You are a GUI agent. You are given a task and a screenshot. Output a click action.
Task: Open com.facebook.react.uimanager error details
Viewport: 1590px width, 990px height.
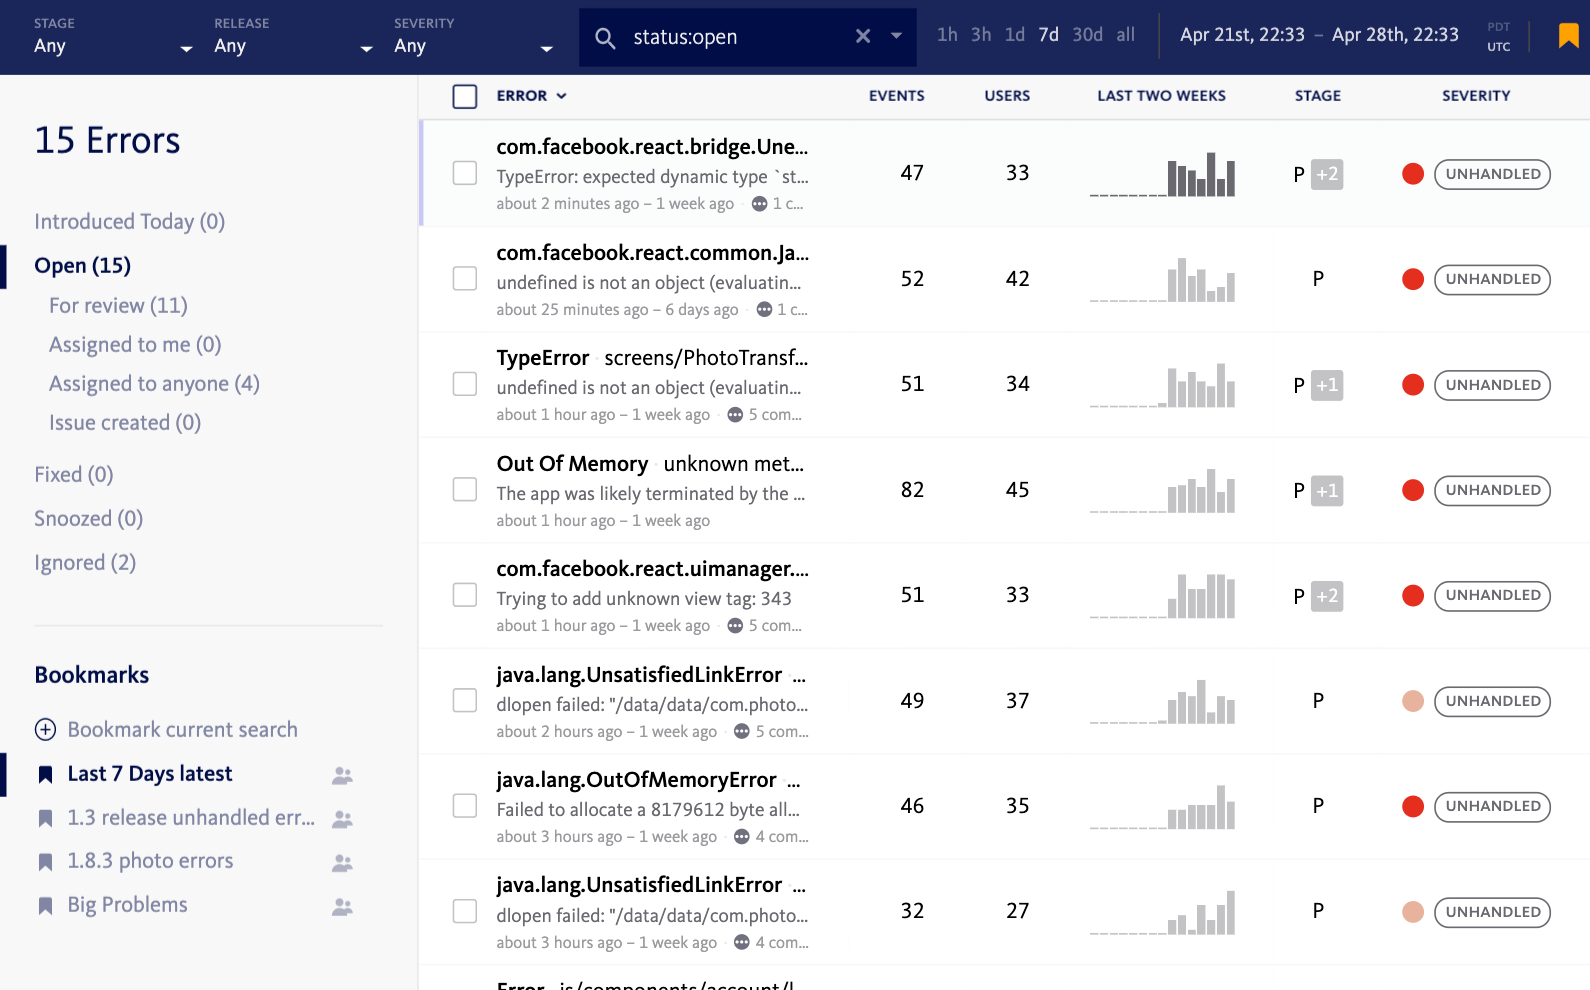click(x=652, y=569)
